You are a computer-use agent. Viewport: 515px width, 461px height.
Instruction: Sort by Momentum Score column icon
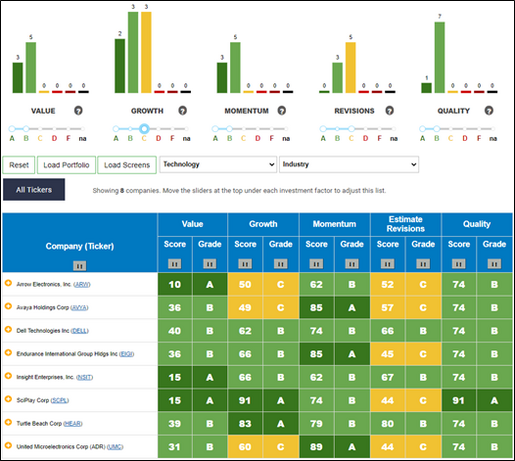point(316,264)
